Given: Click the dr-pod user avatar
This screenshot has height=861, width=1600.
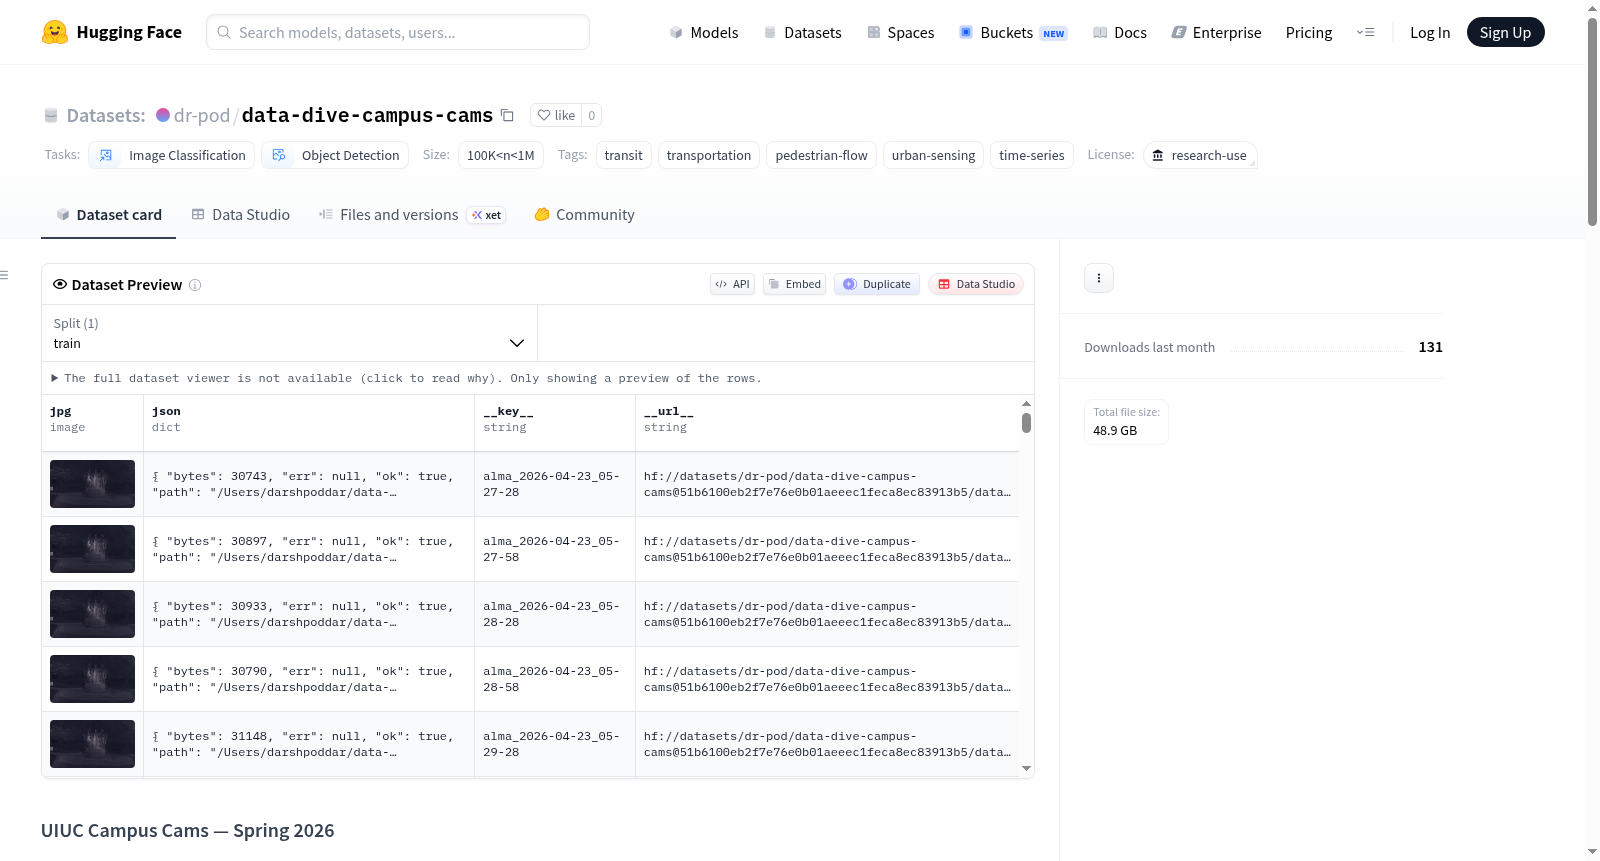Looking at the screenshot, I should (163, 115).
